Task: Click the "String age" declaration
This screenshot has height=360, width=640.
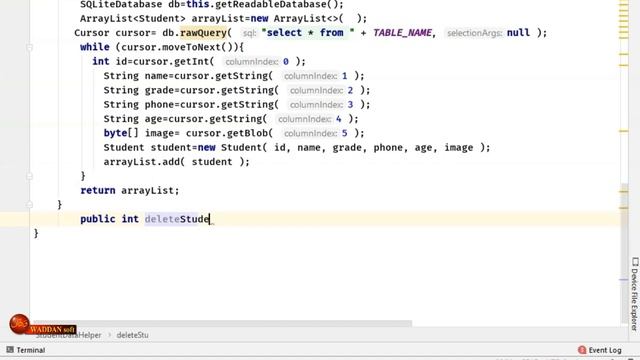Action: [x=133, y=119]
